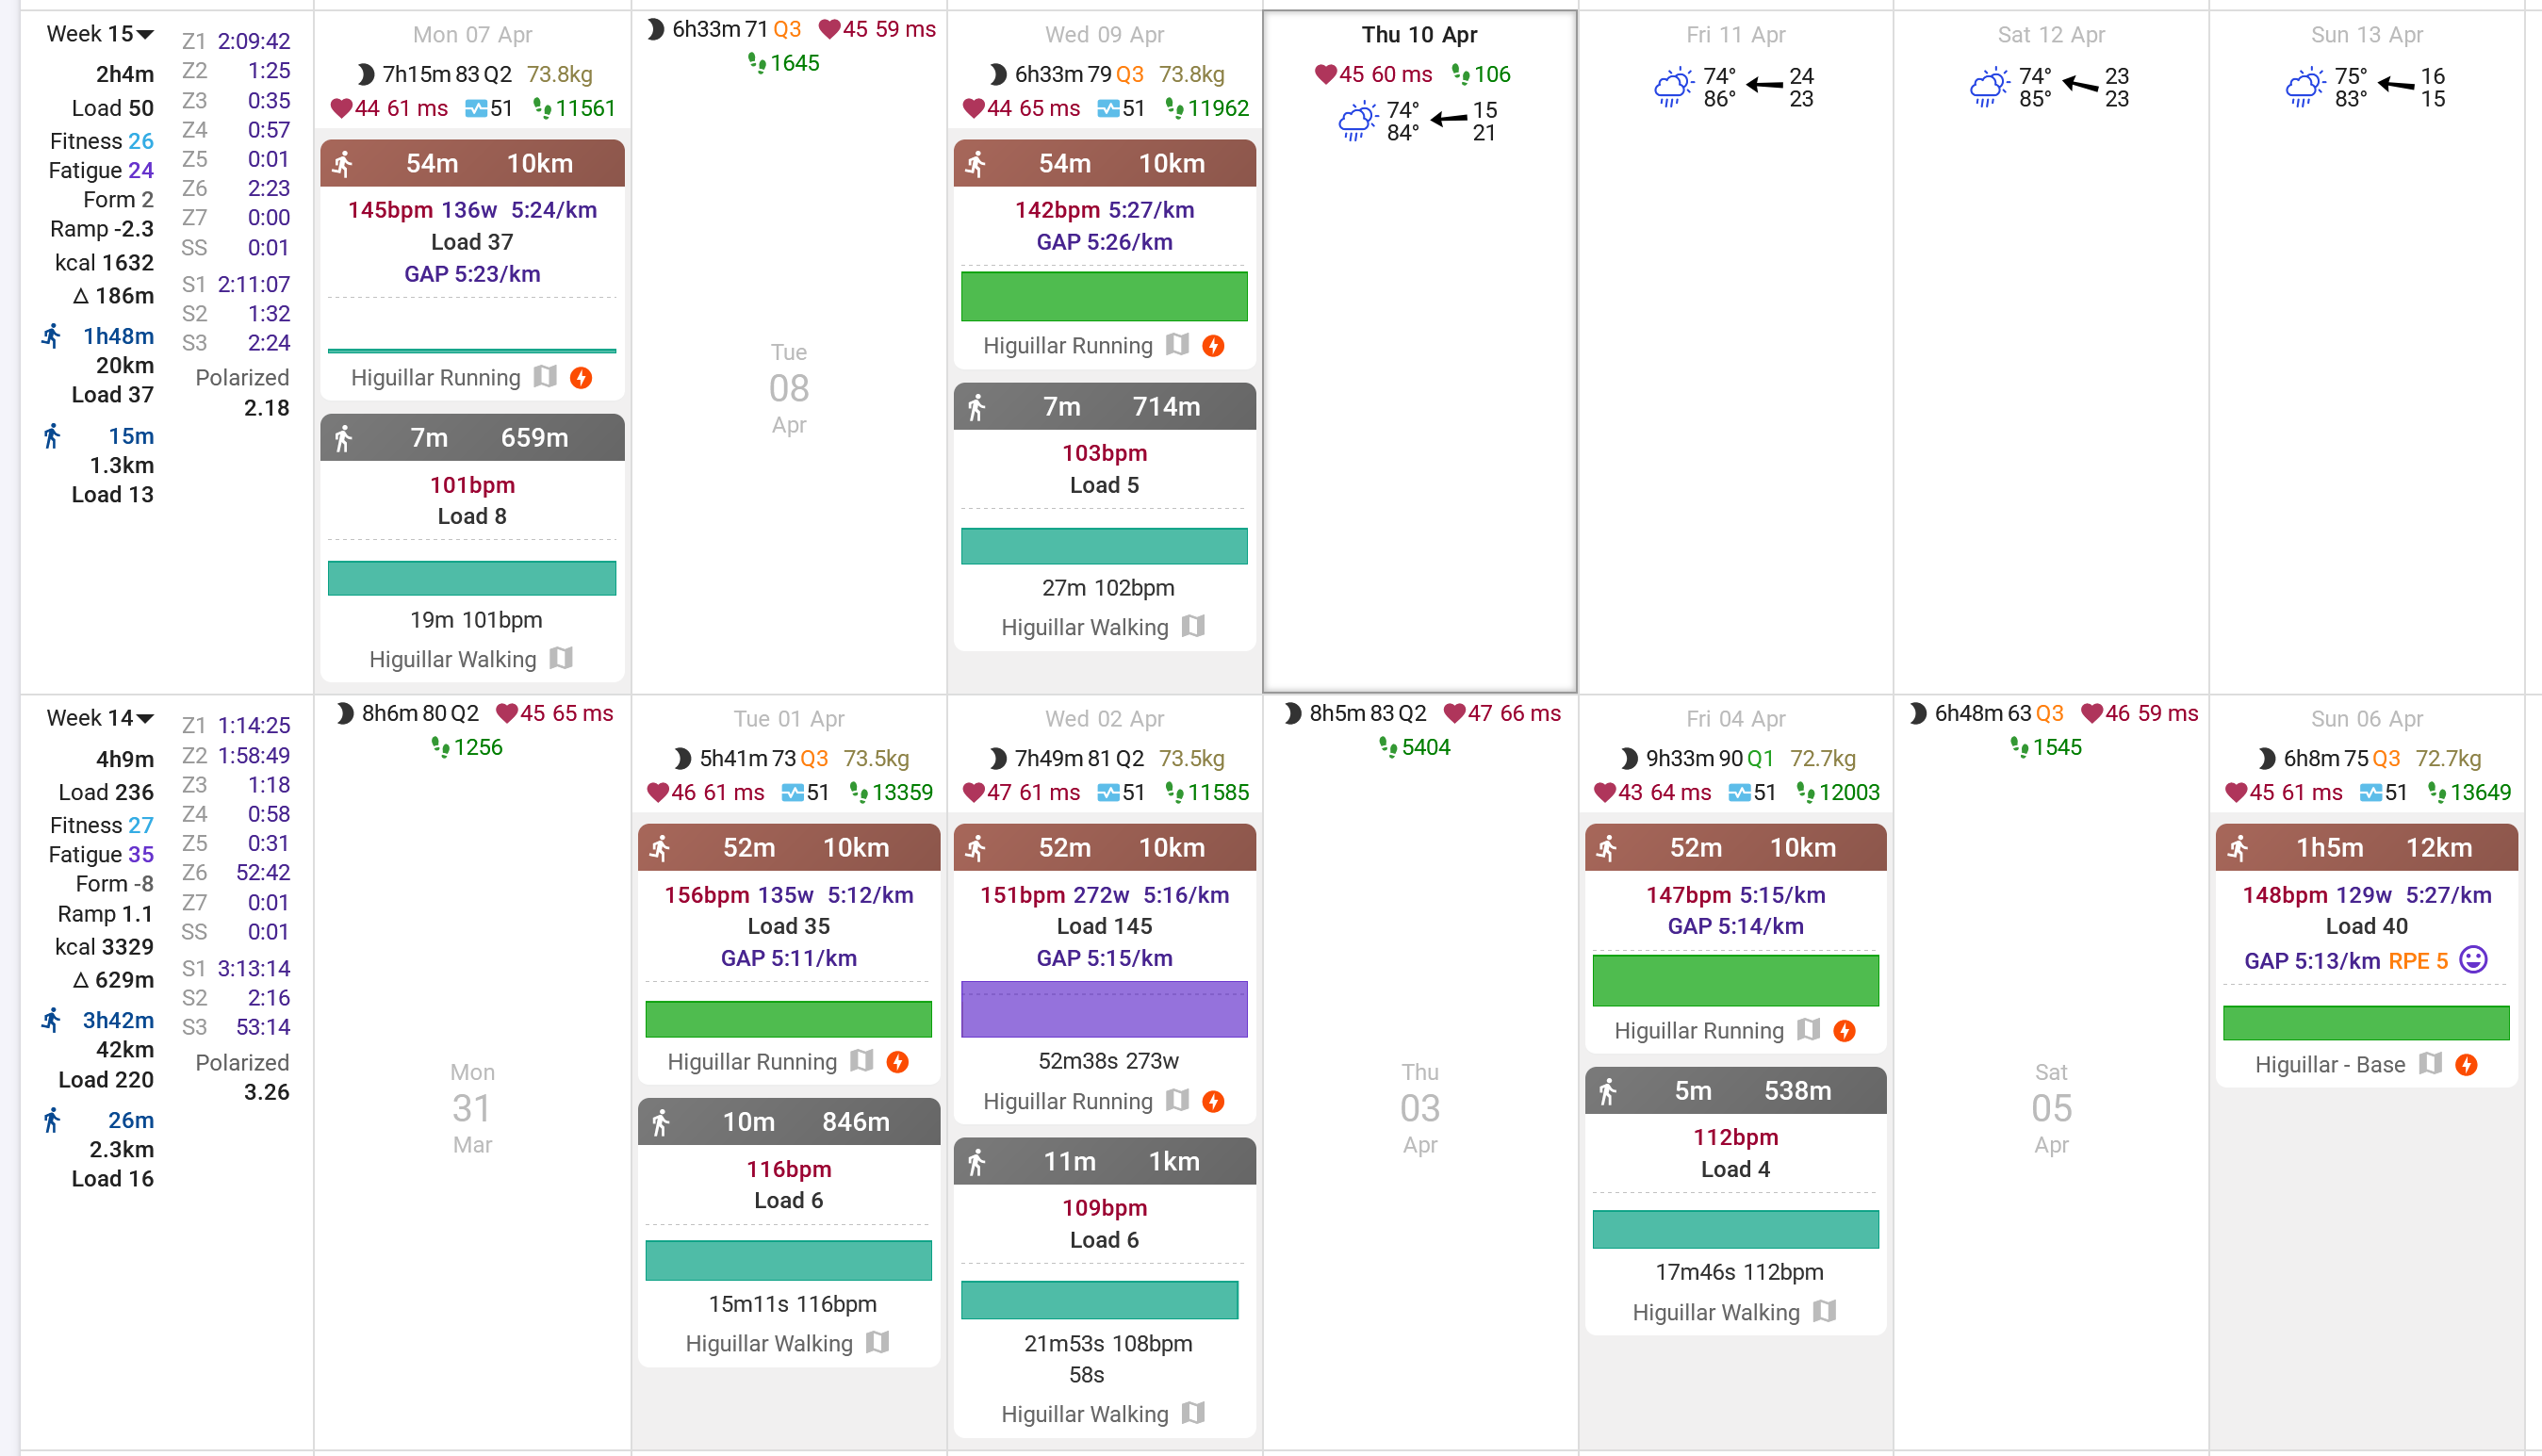This screenshot has height=1456, width=2542.
Task: Click the 52m 10km run header Tue 01
Action: pos(789,847)
